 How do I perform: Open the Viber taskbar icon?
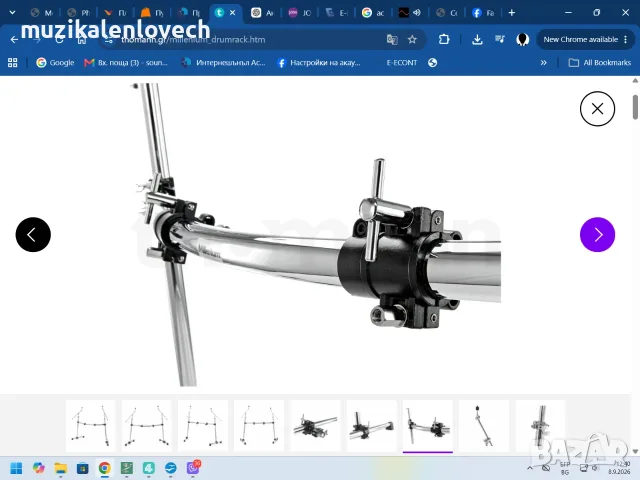193,468
